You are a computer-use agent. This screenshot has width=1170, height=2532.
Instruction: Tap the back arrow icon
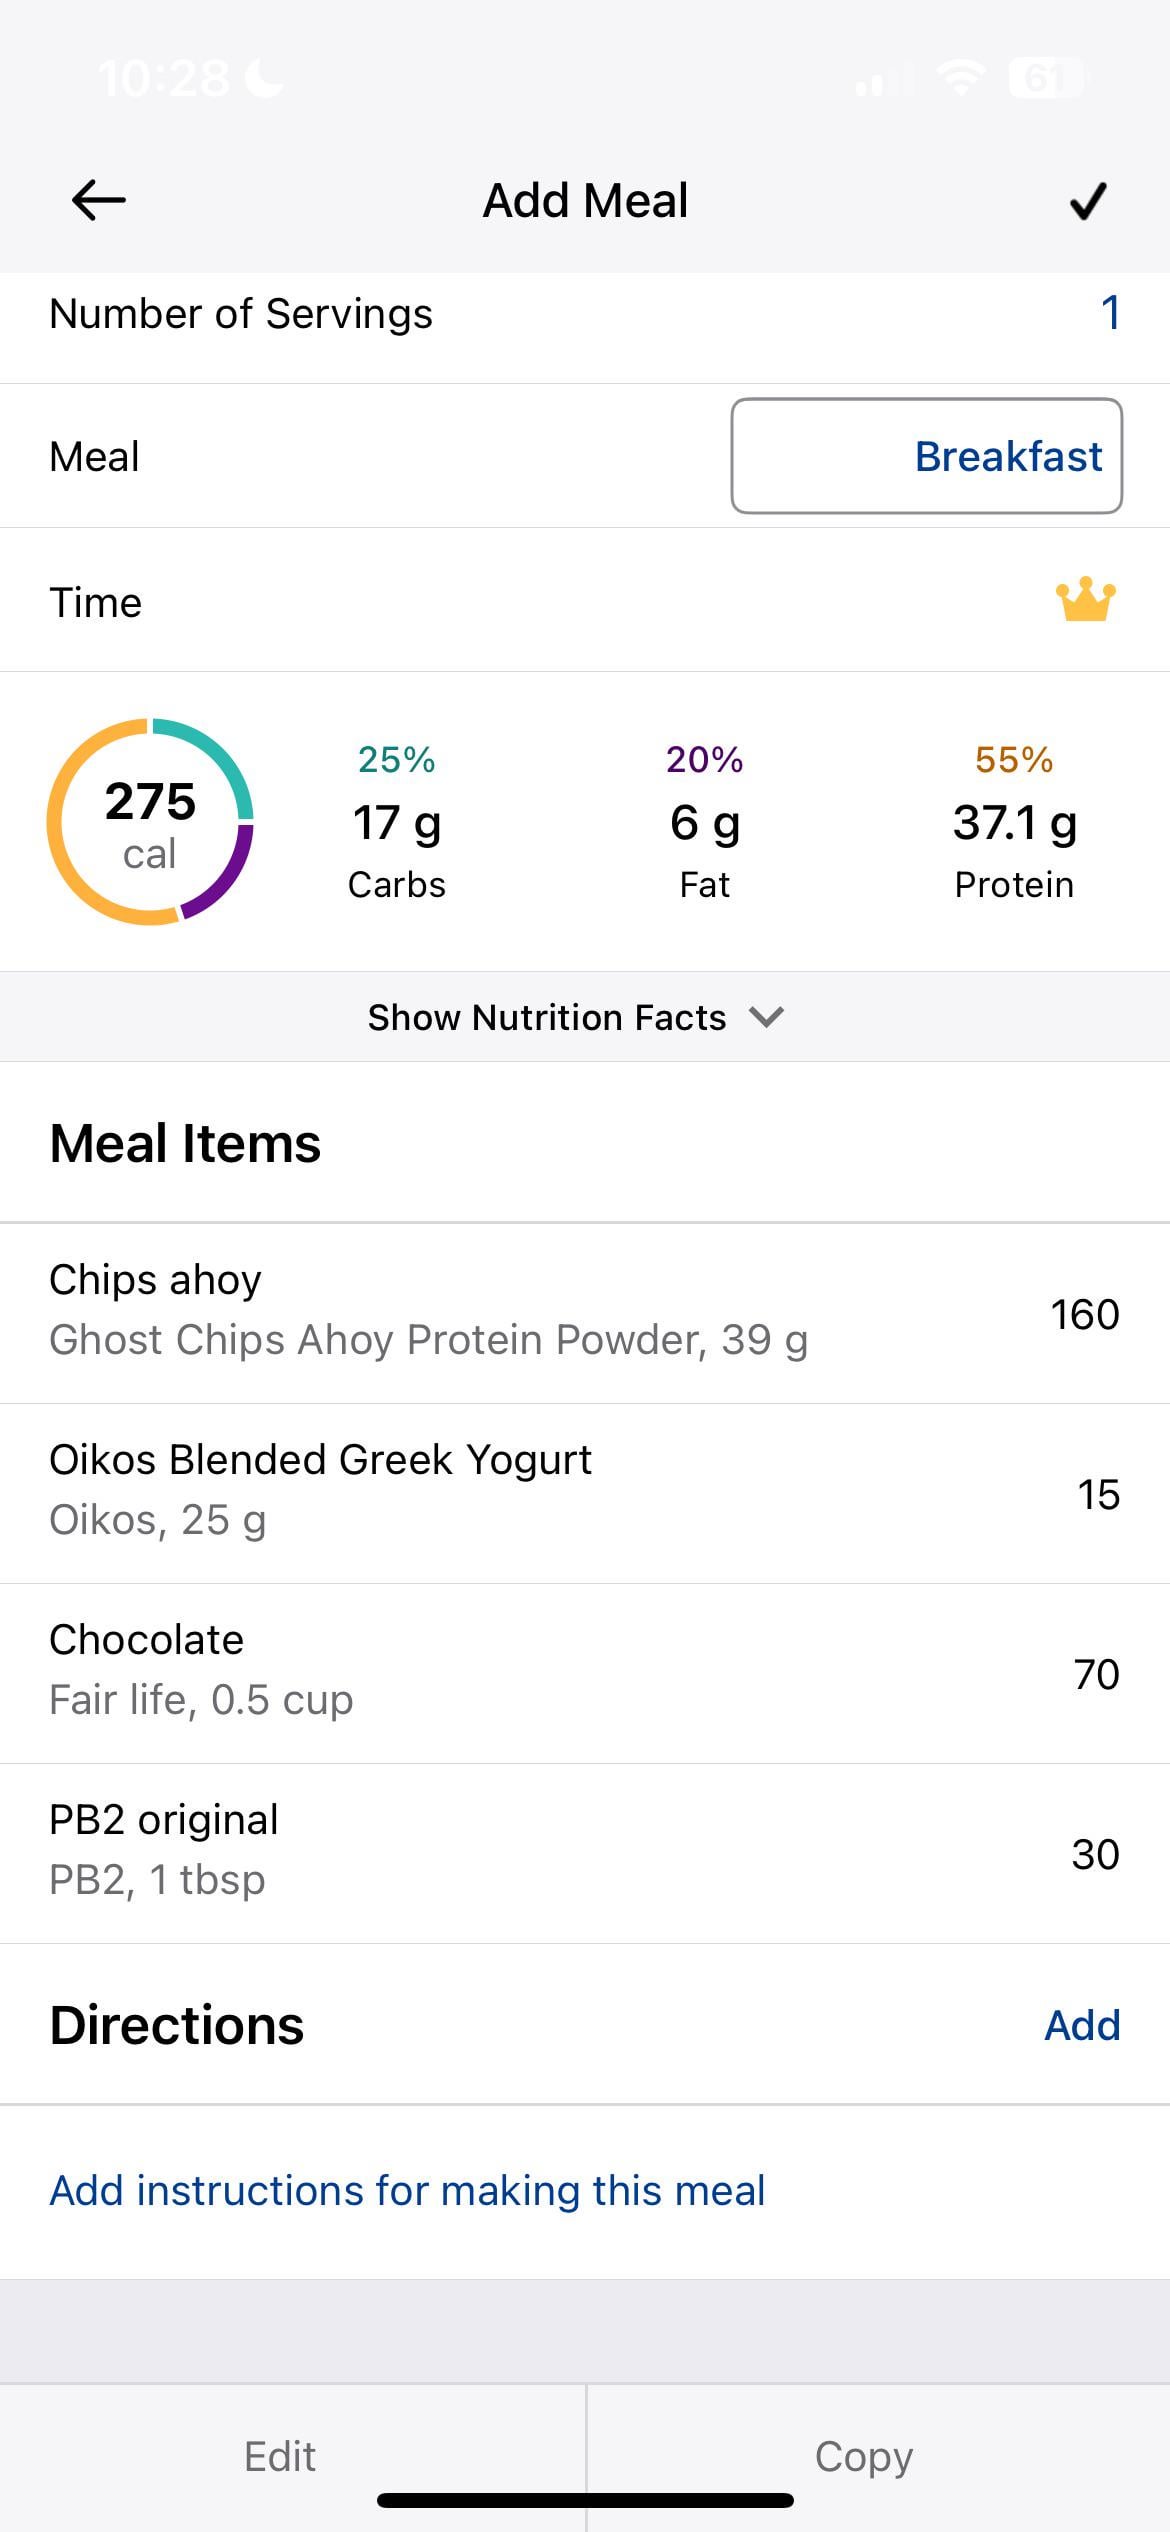pyautogui.click(x=98, y=200)
